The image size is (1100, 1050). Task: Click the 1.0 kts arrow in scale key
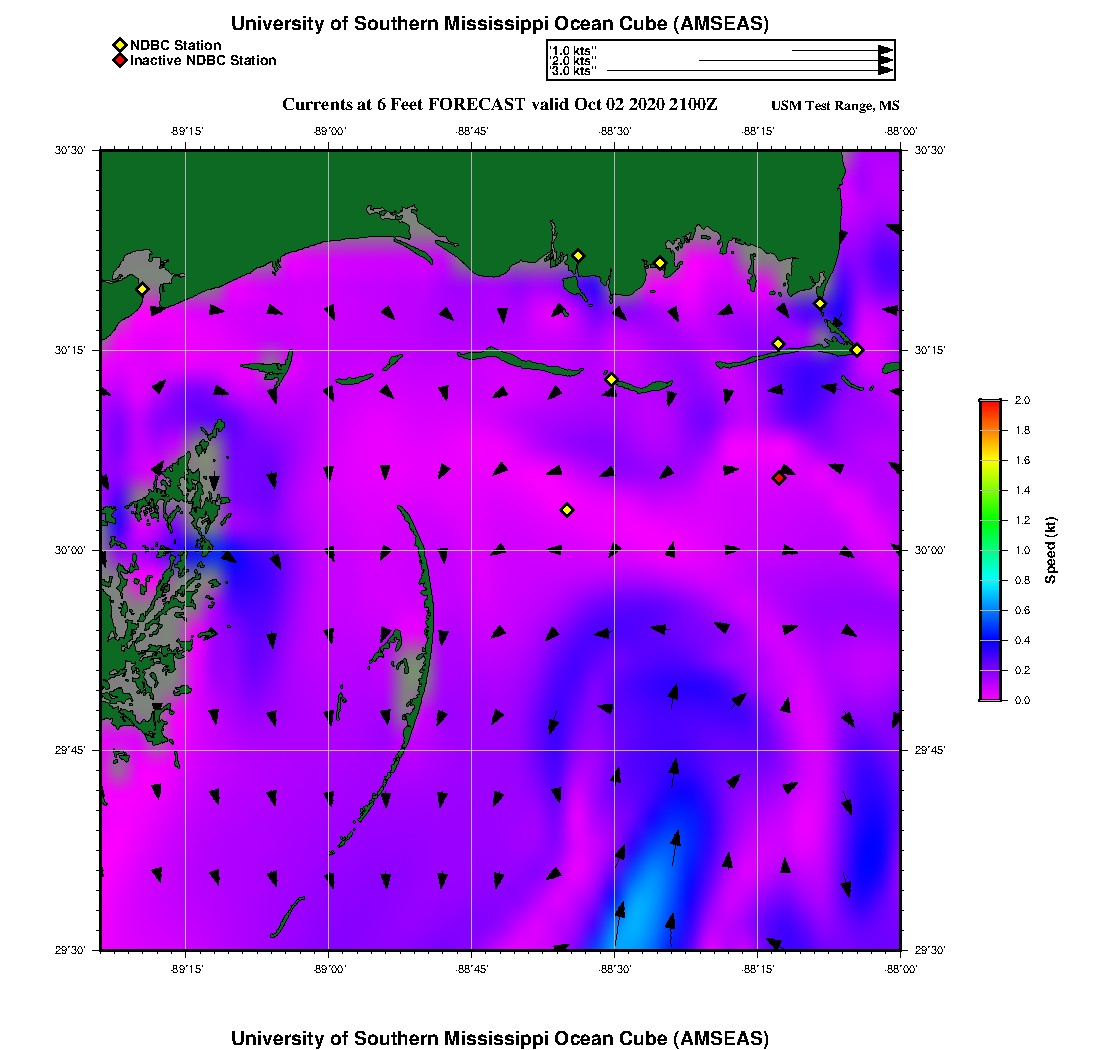click(840, 49)
